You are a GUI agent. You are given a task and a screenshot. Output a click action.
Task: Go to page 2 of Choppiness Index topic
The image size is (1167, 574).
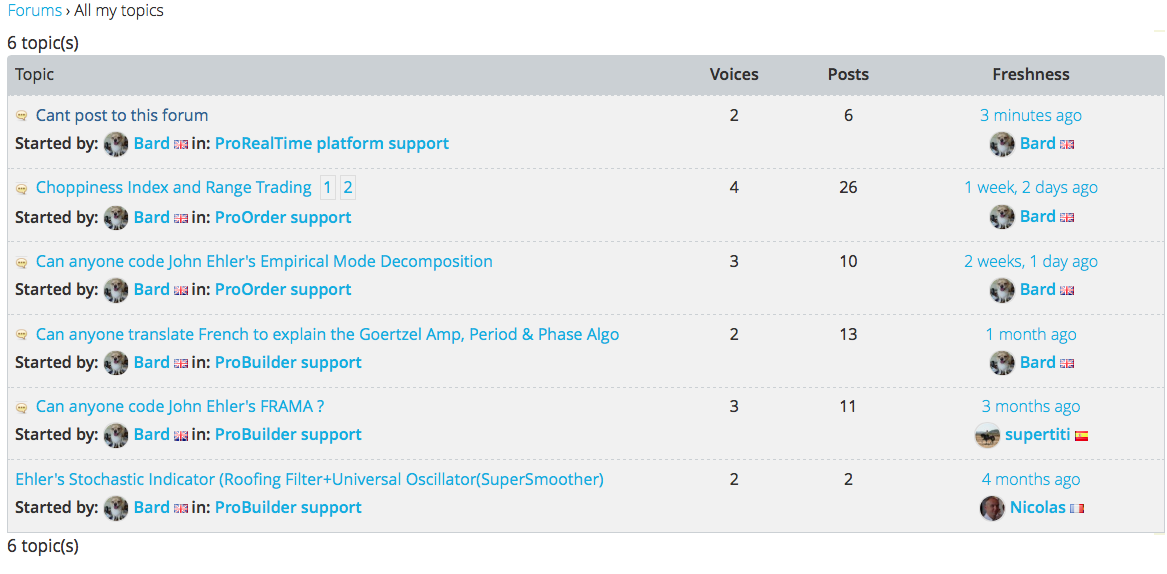(x=348, y=187)
